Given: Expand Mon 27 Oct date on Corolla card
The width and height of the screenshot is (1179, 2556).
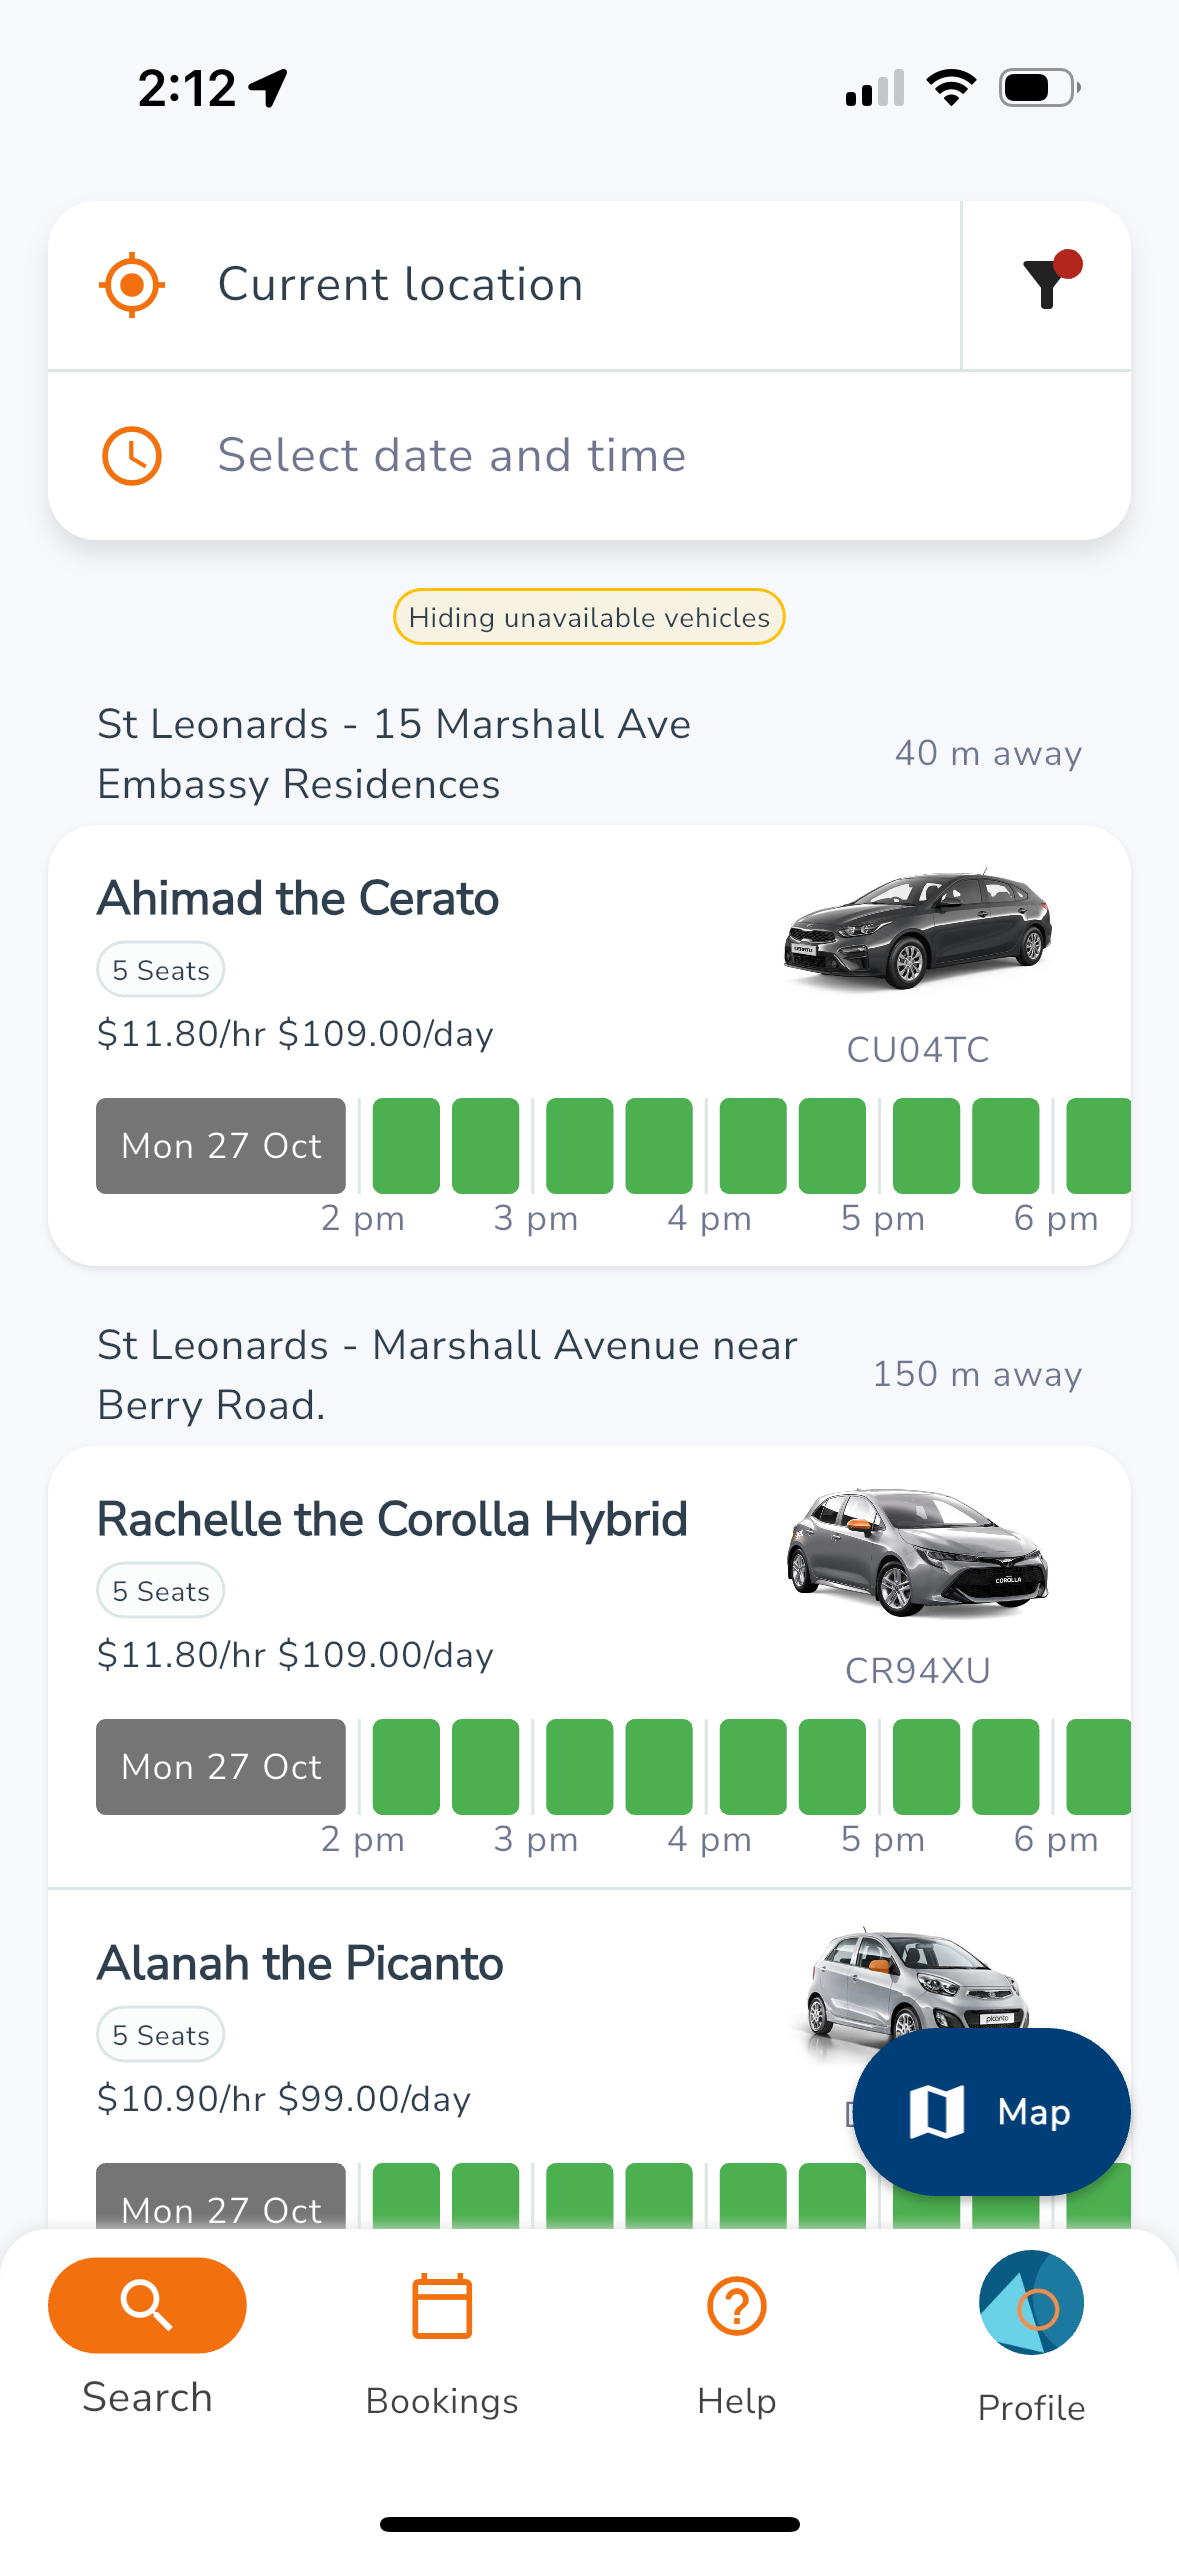Looking at the screenshot, I should (x=221, y=1767).
